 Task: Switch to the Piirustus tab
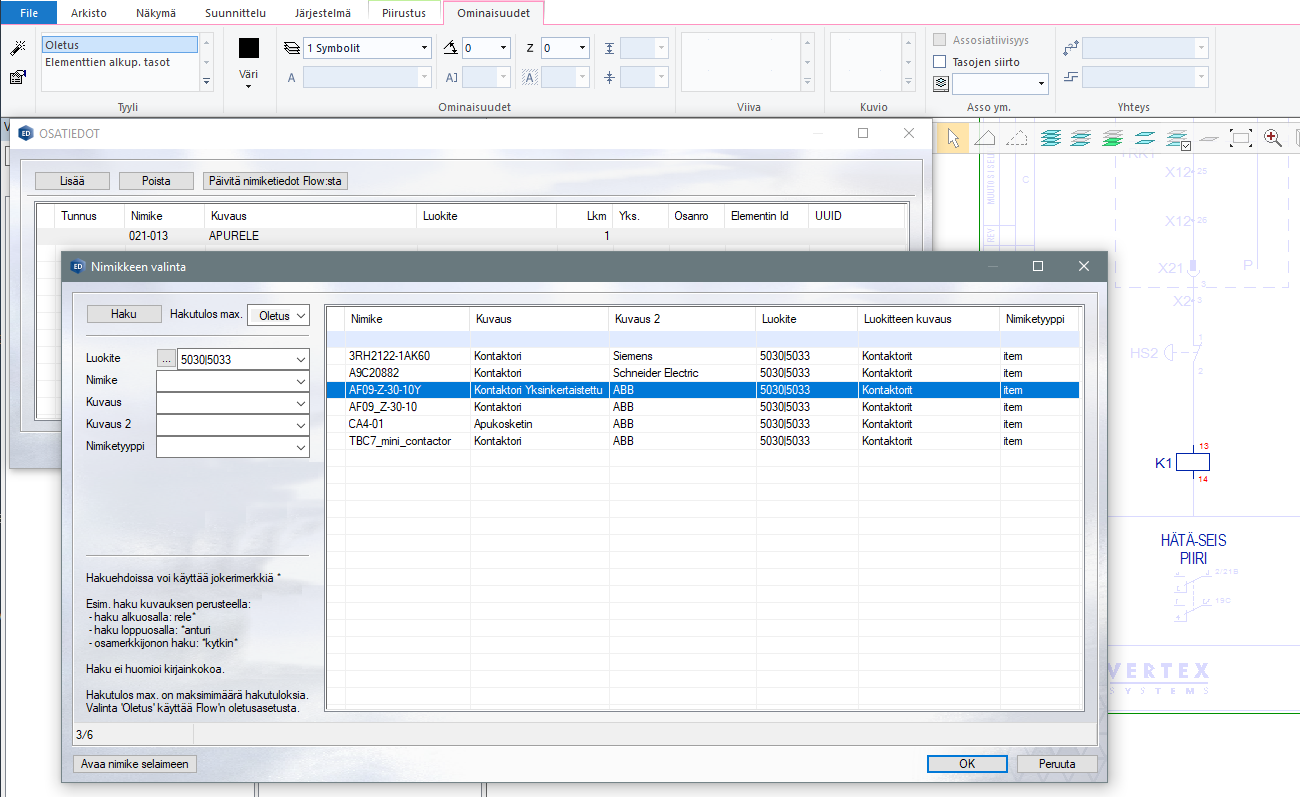pyautogui.click(x=405, y=13)
